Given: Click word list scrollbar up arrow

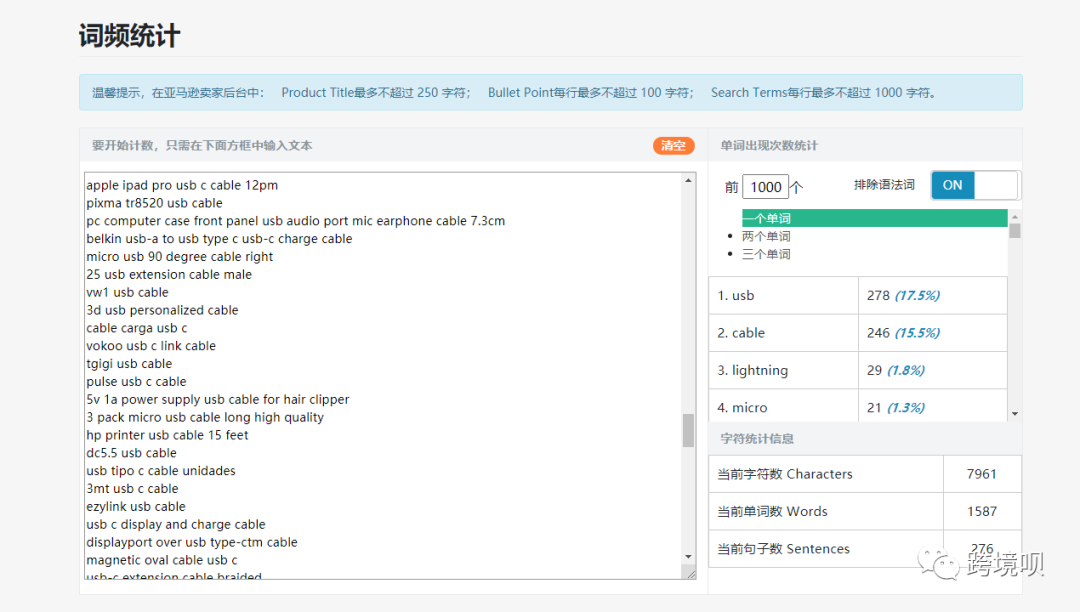Looking at the screenshot, I should [1015, 216].
